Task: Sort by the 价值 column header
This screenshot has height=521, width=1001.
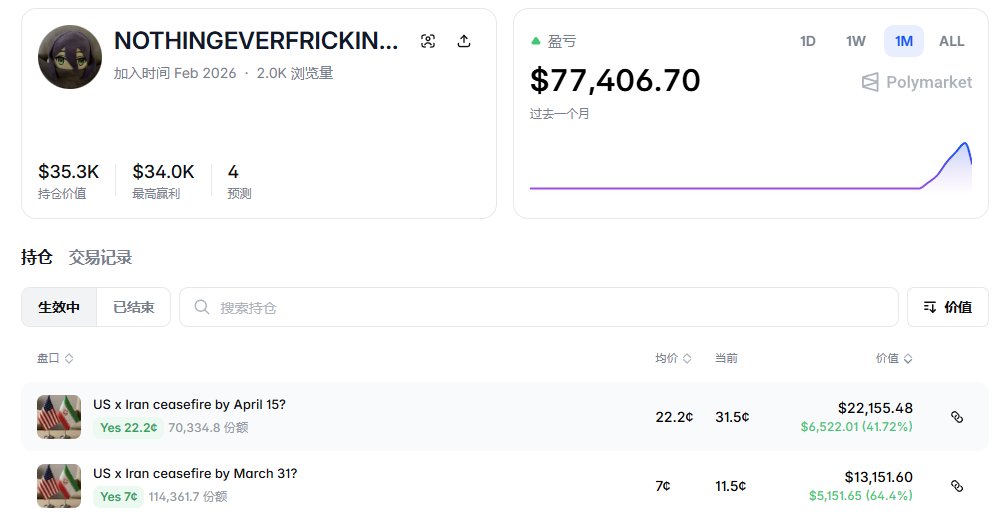Action: (894, 358)
